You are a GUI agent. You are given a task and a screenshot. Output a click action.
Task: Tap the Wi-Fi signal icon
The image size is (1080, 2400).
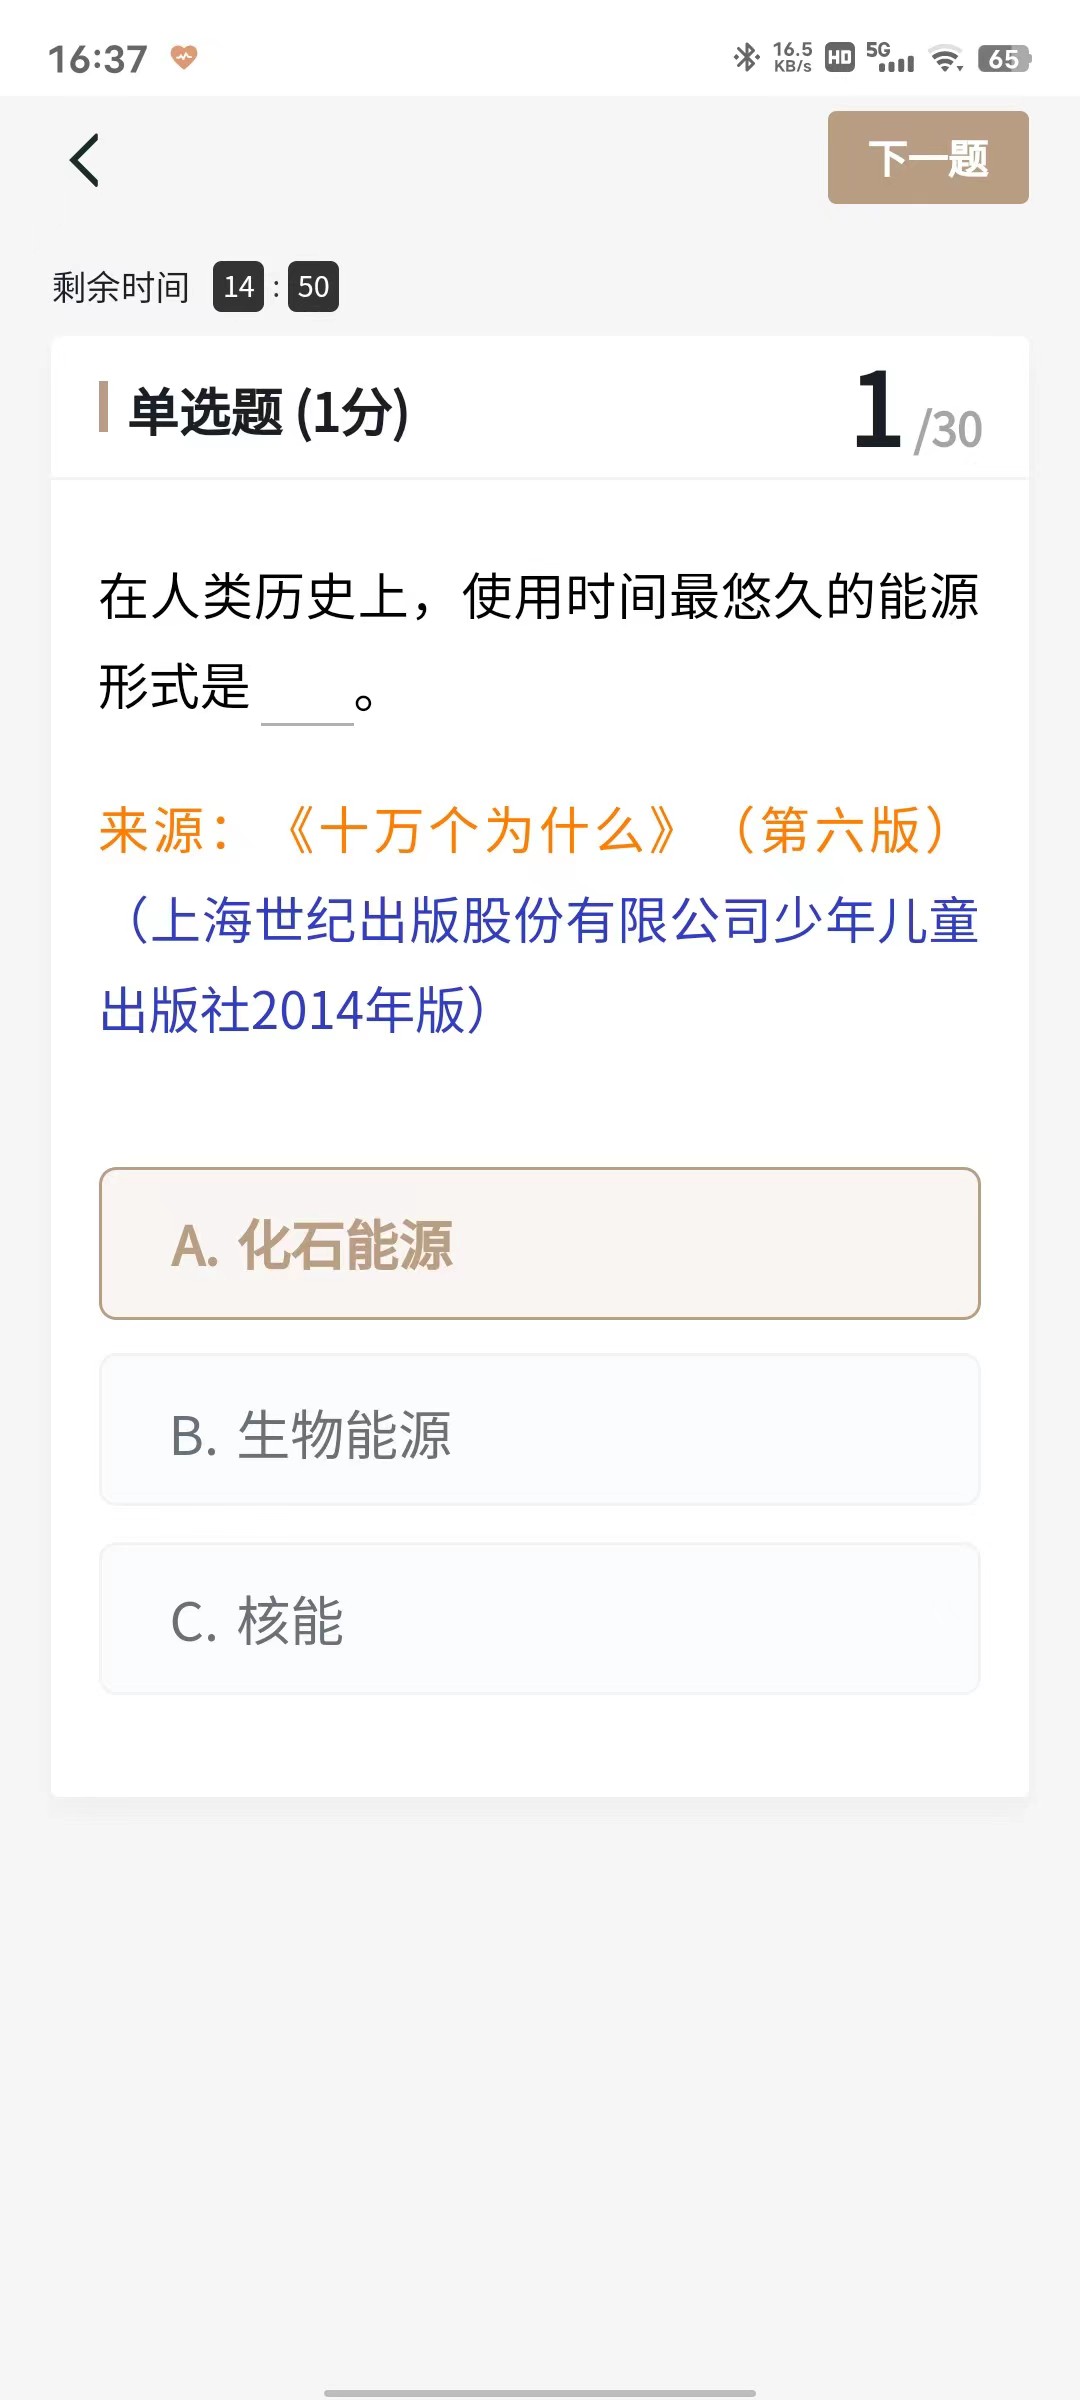[945, 59]
